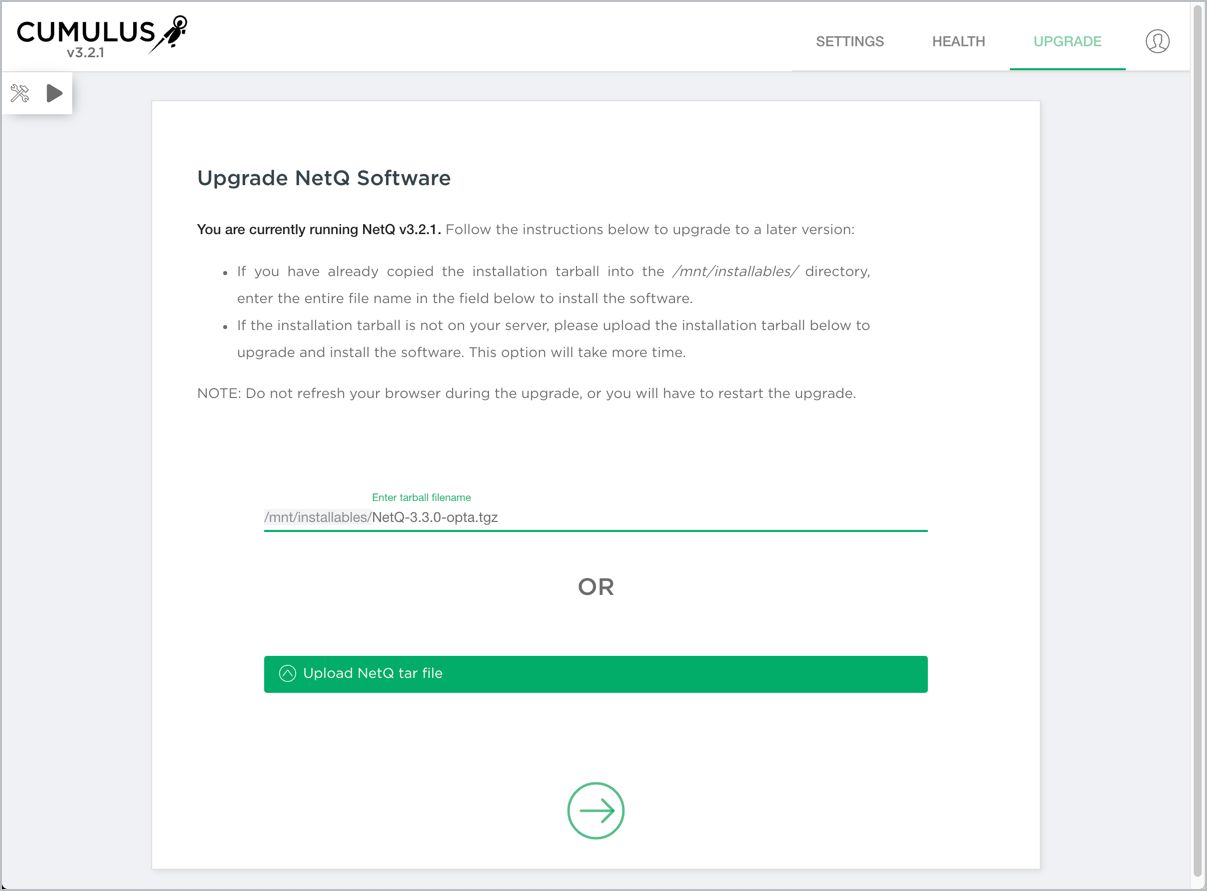Click the rocket turtle logo mark
1207x891 pixels.
point(171,33)
